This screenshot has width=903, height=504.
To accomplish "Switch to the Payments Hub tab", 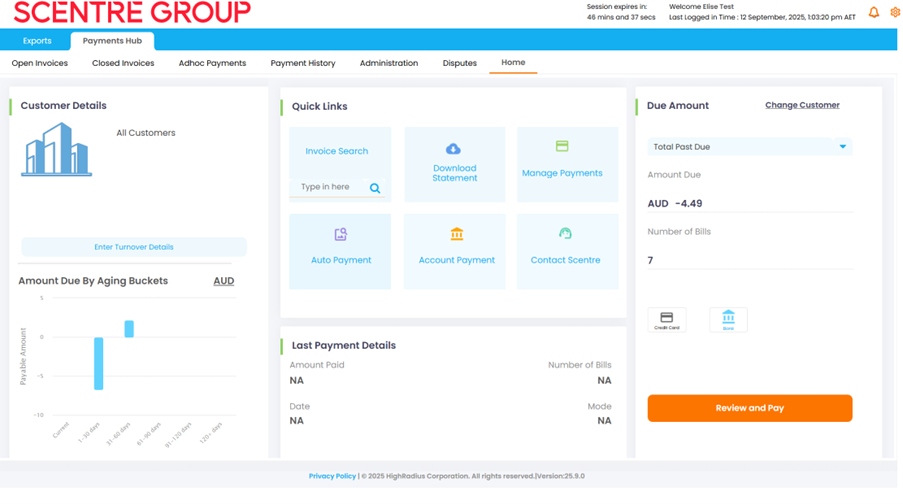I will [112, 41].
